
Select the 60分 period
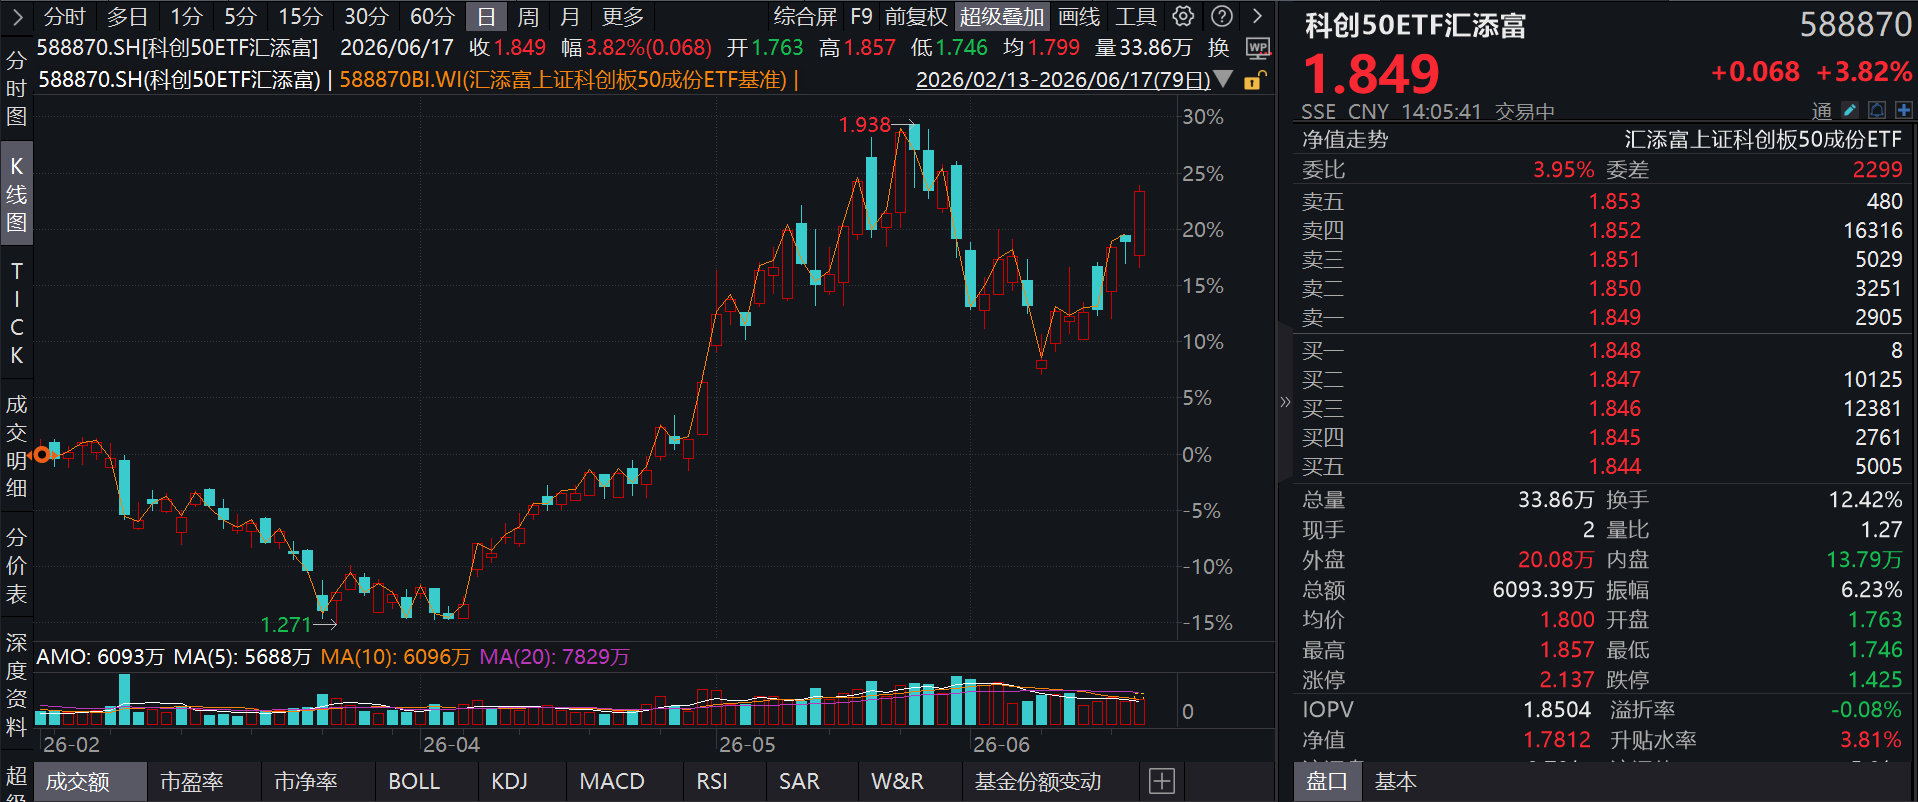pos(432,17)
